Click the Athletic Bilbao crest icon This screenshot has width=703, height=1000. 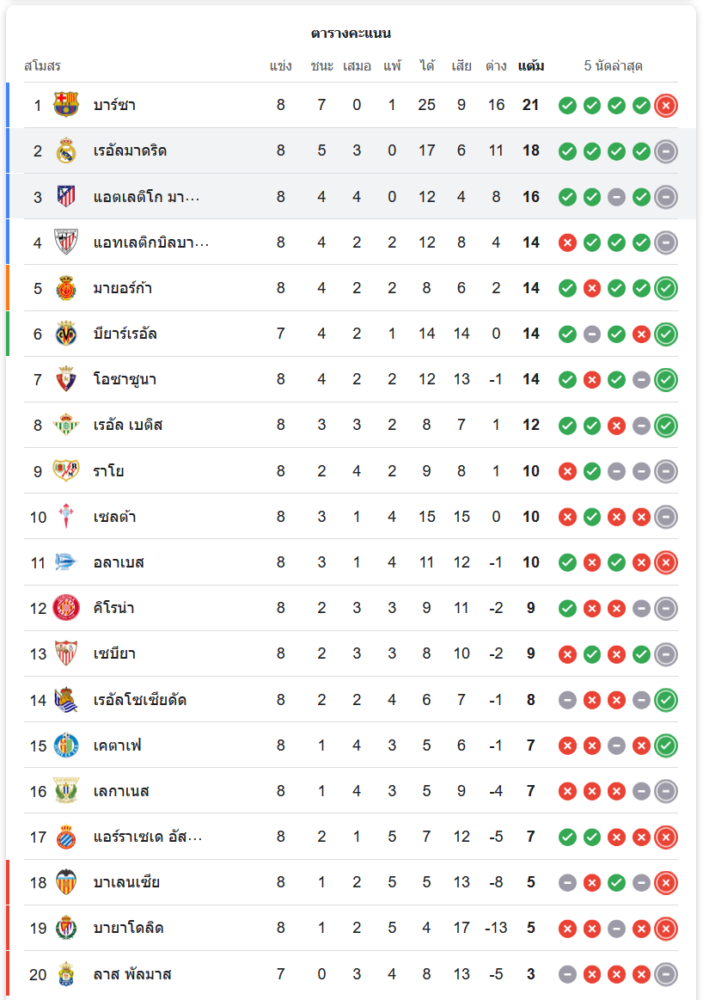(x=66, y=243)
